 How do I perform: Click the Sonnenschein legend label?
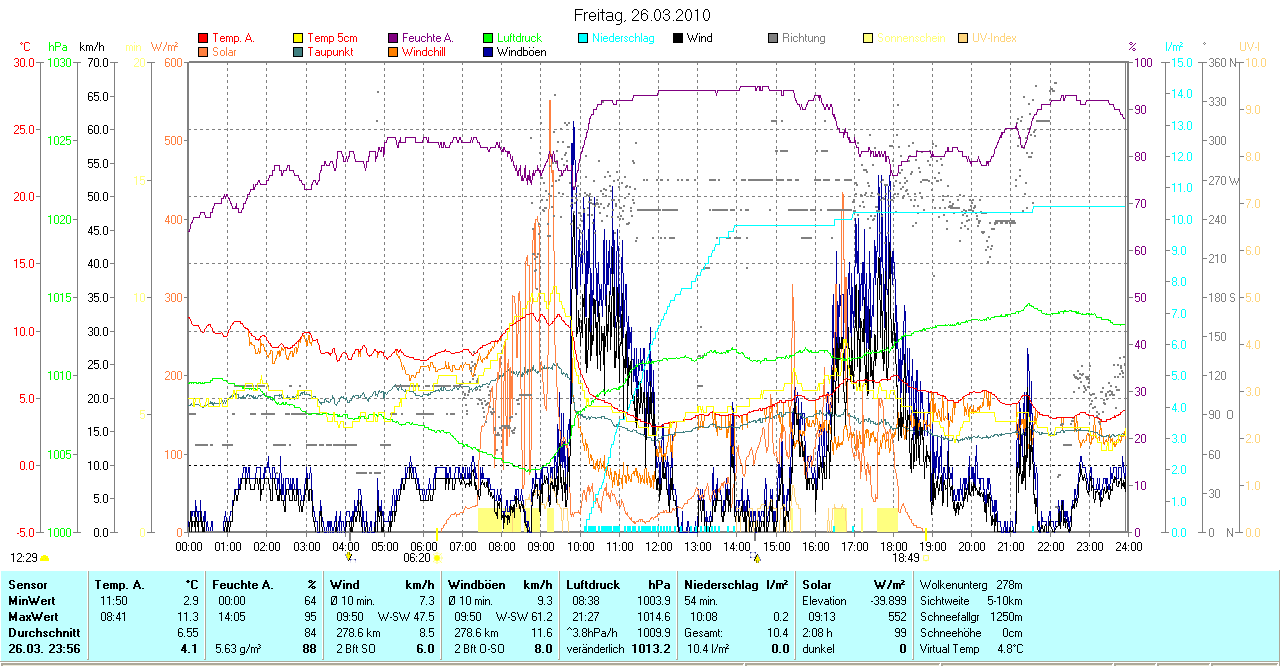pos(910,38)
